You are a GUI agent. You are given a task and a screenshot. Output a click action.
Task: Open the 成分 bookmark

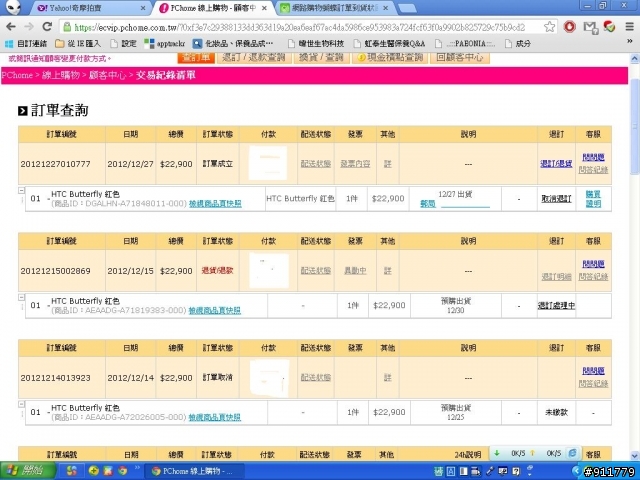[x=518, y=43]
